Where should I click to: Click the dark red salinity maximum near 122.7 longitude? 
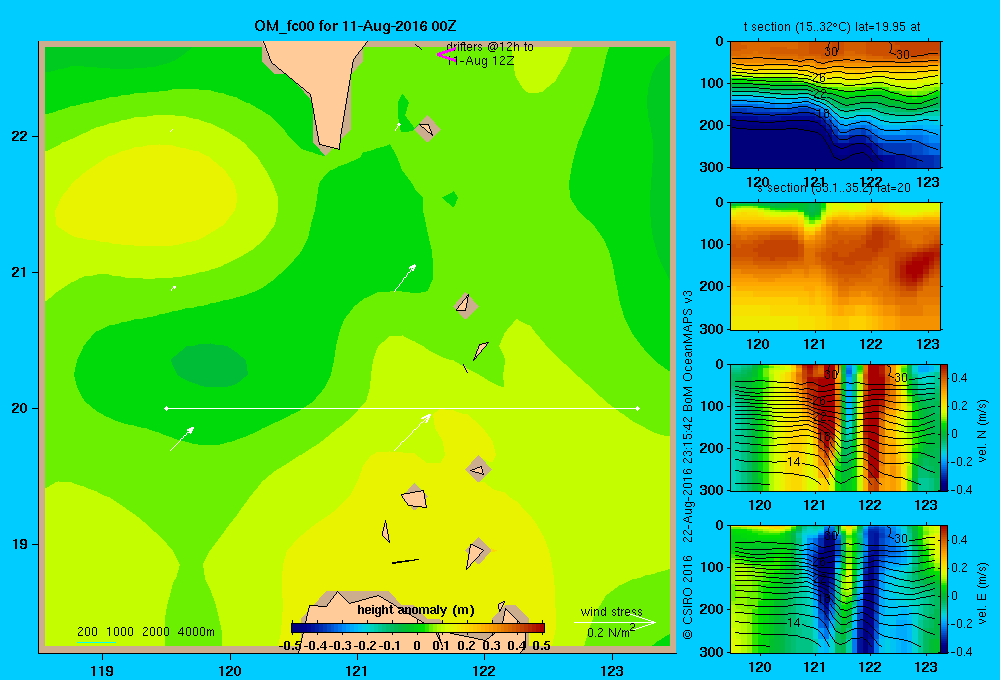point(916,269)
